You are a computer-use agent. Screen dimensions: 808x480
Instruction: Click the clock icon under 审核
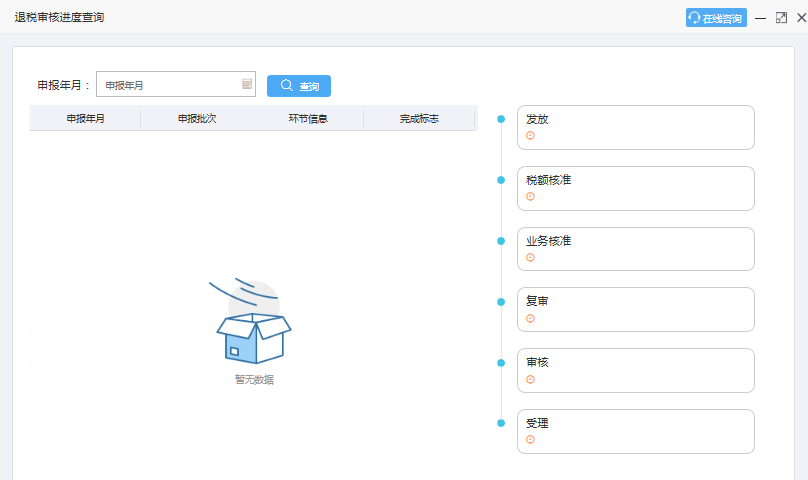point(530,379)
